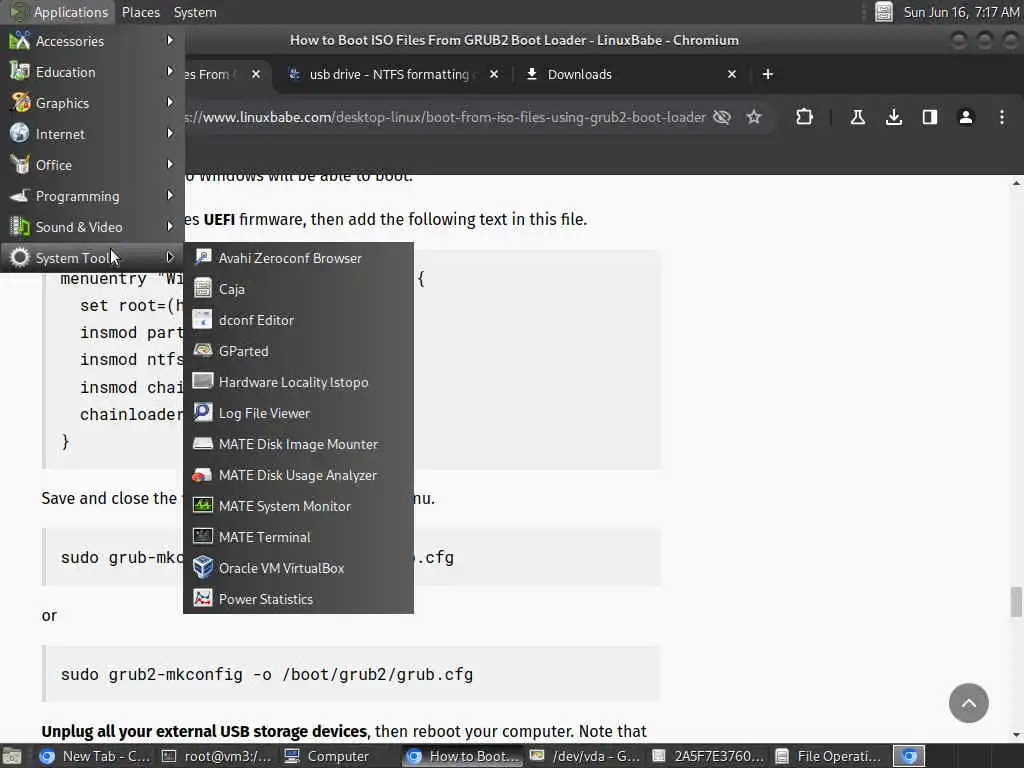1024x768 pixels.
Task: Close the Downloads tab
Action: [732, 74]
